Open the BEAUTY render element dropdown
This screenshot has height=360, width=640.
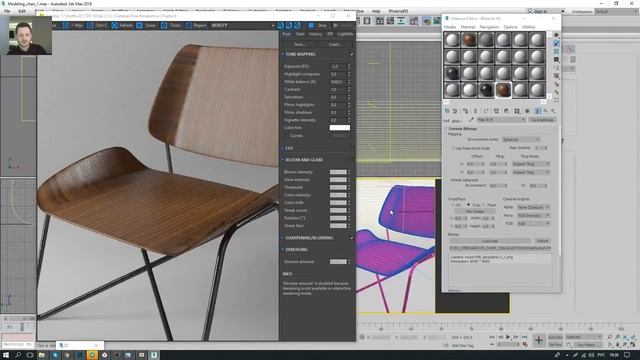click(x=243, y=25)
